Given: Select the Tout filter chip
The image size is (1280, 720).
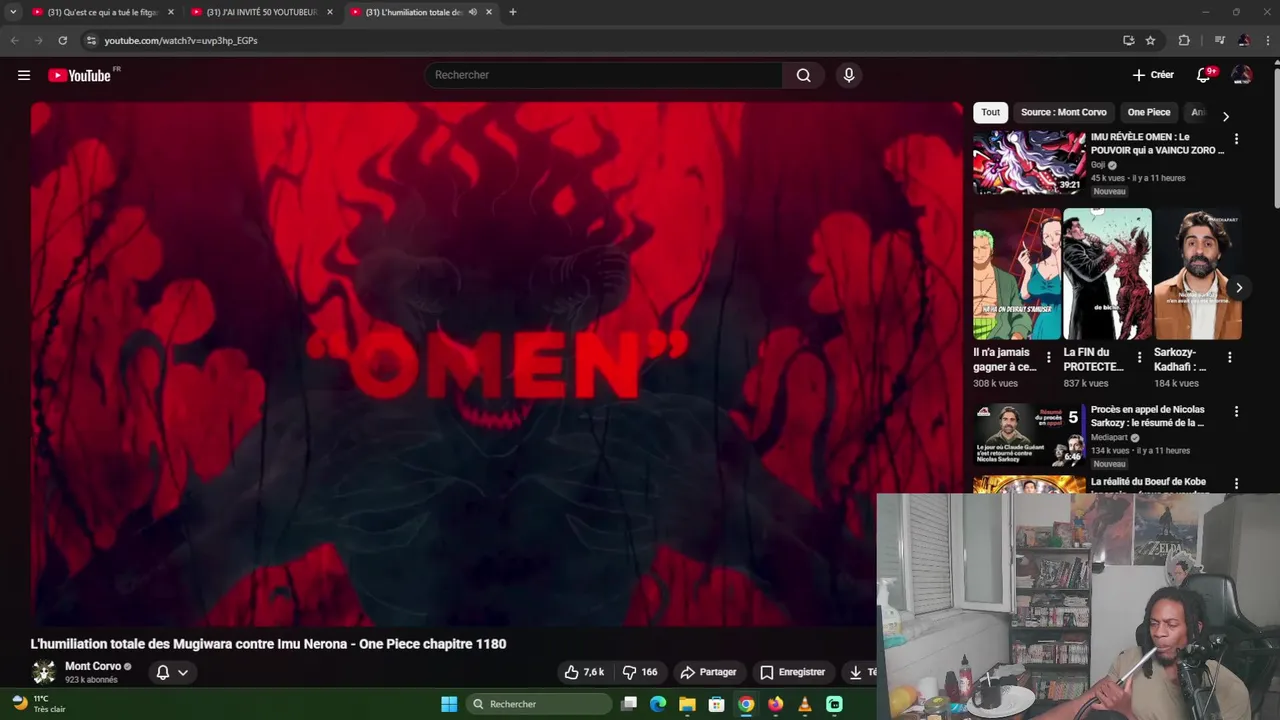Looking at the screenshot, I should click(x=990, y=112).
